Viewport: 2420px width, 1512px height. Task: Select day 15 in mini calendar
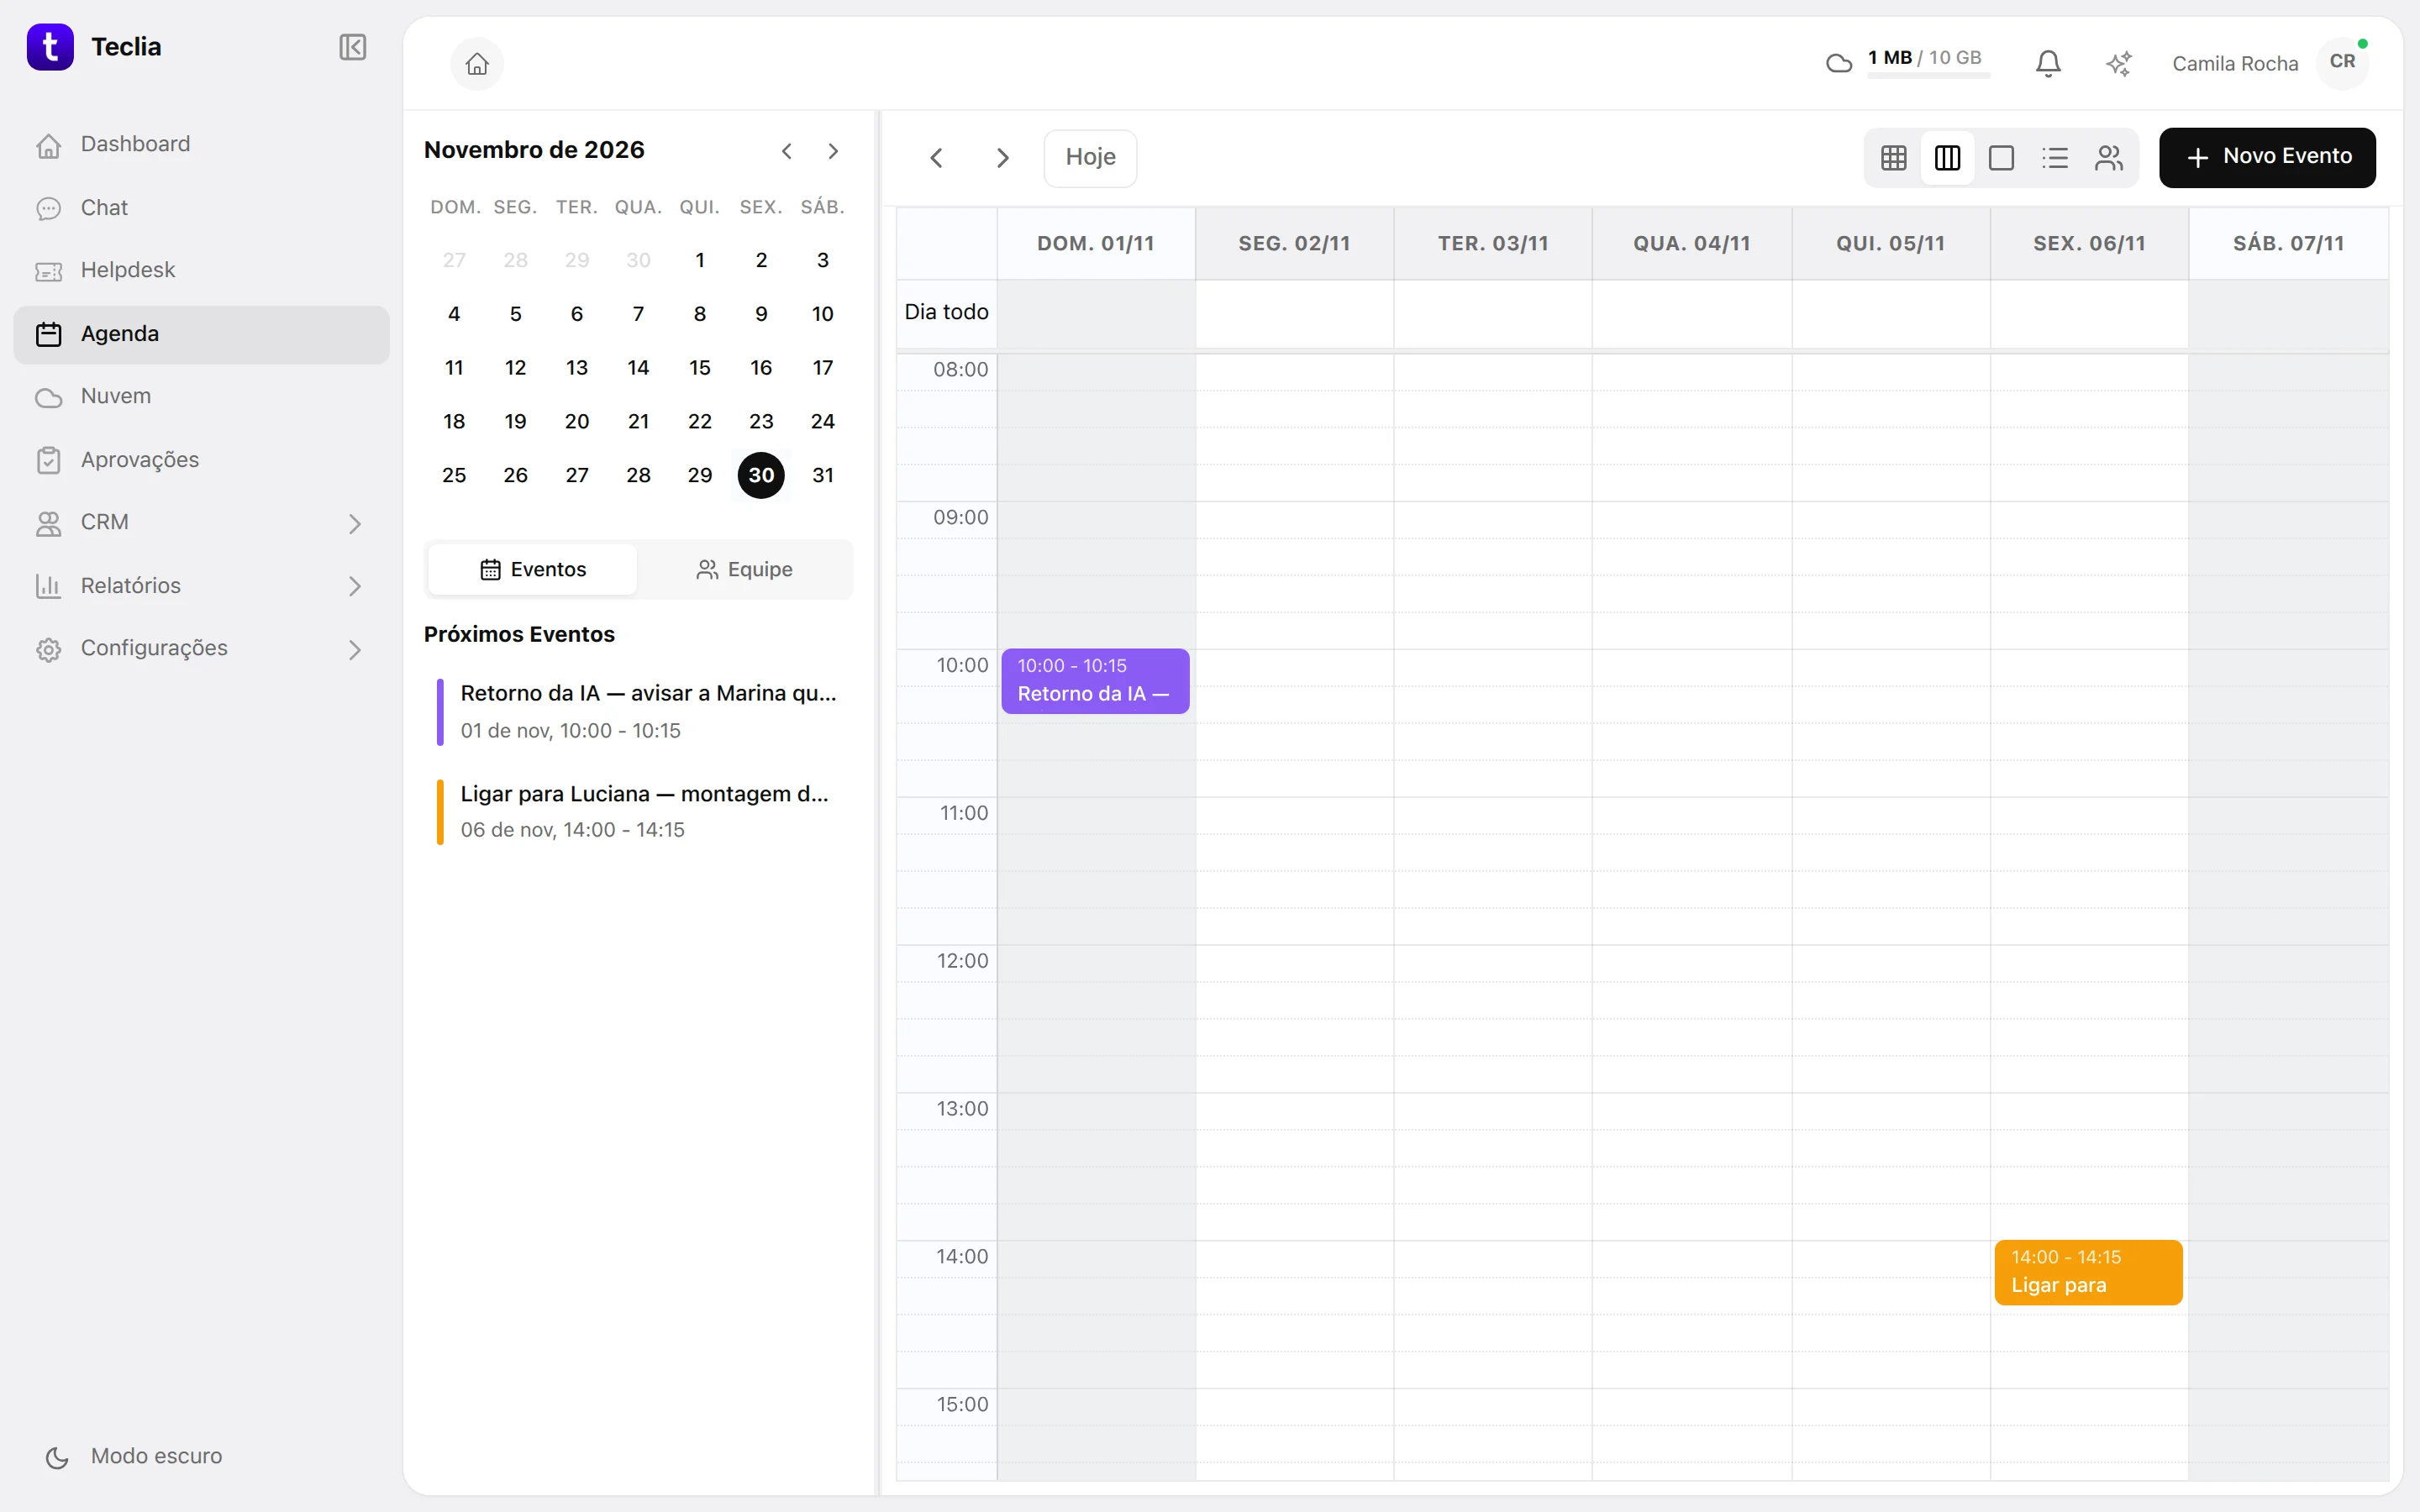[700, 368]
